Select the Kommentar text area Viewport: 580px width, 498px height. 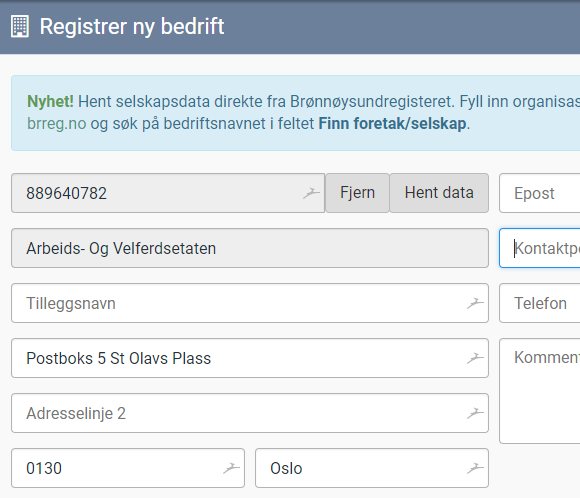coord(540,391)
